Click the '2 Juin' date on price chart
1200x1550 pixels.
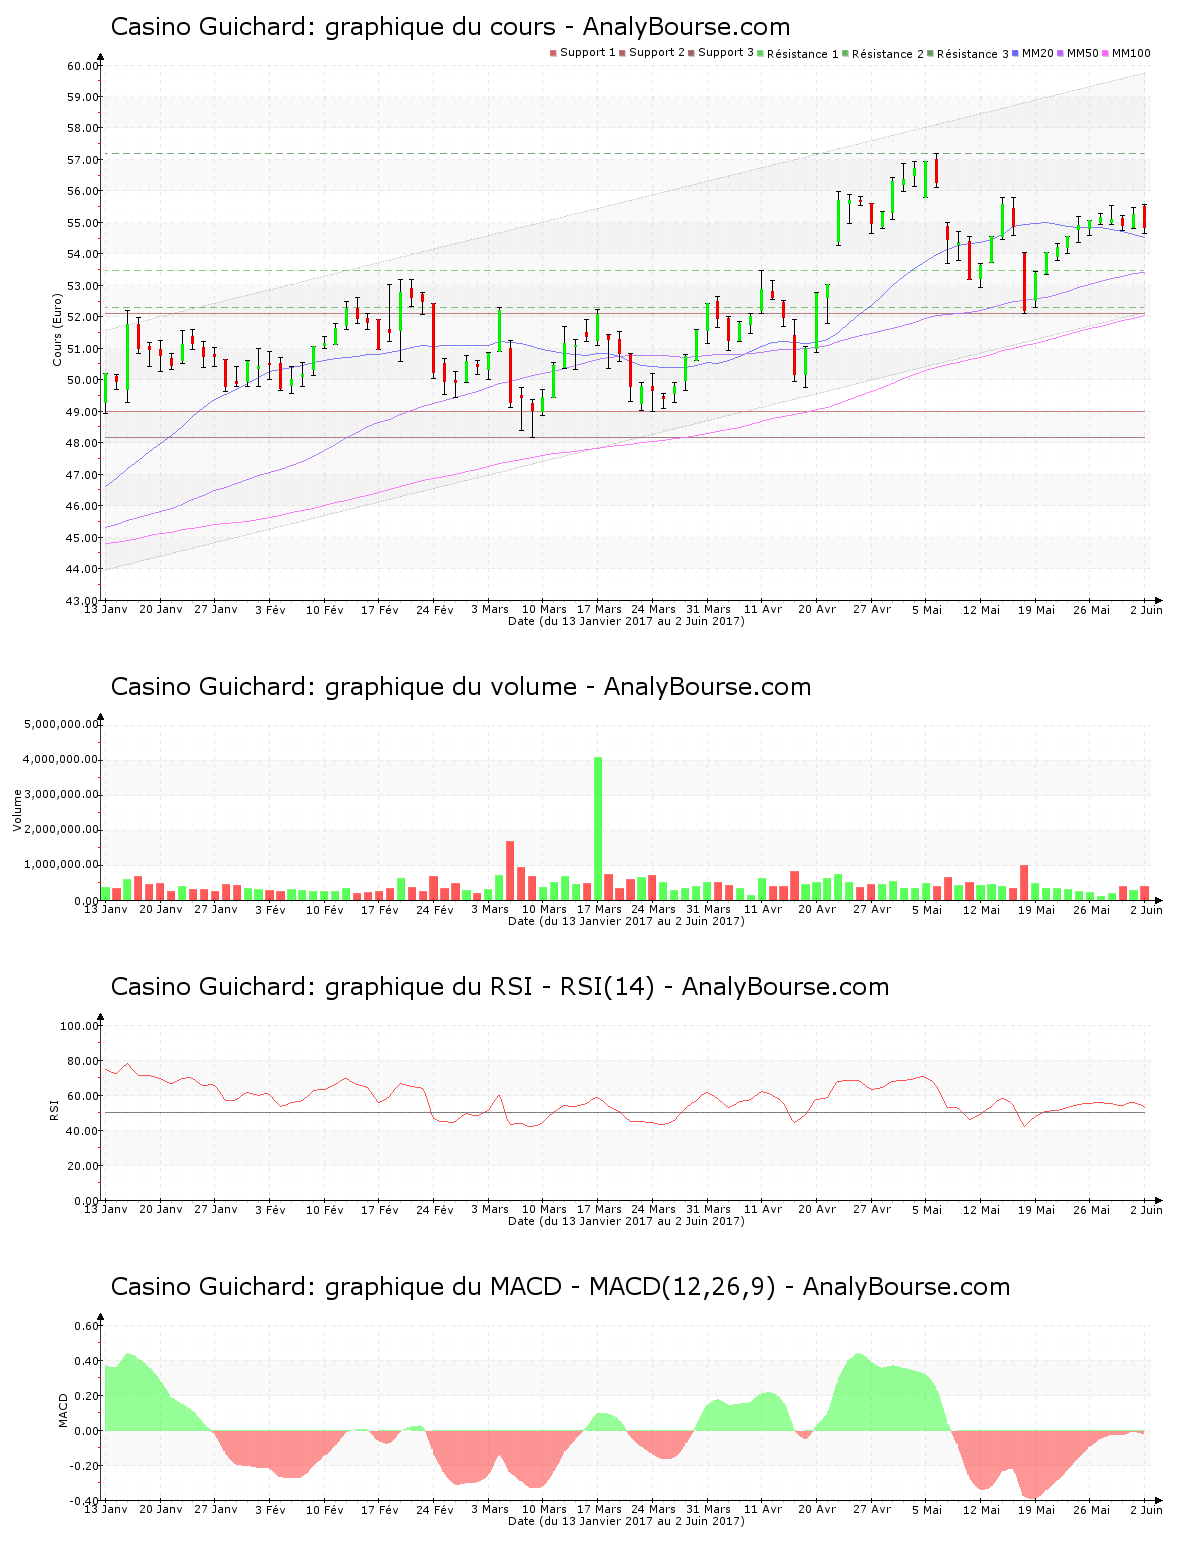(x=1145, y=609)
